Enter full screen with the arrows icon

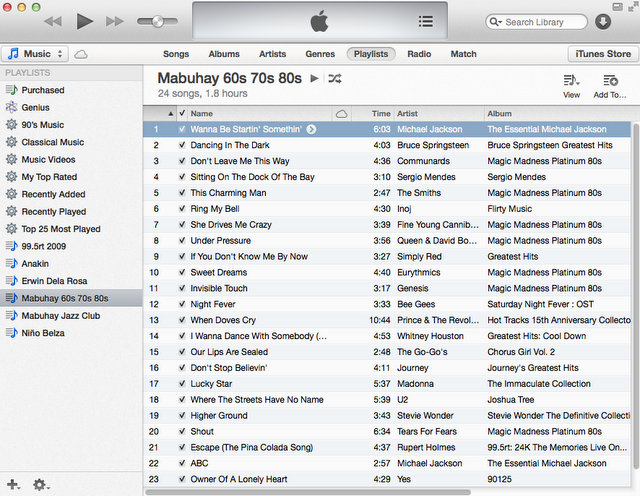pyautogui.click(x=632, y=7)
